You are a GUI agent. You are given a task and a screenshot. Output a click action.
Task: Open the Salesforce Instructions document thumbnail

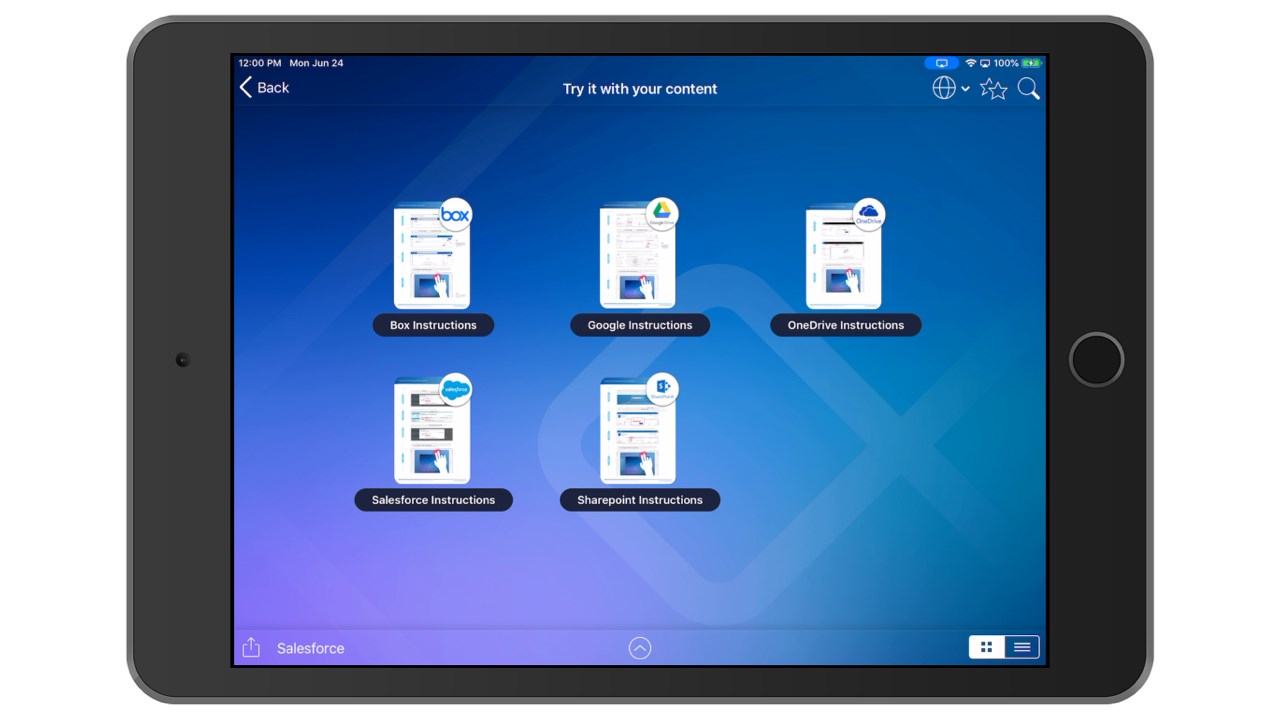(x=432, y=432)
